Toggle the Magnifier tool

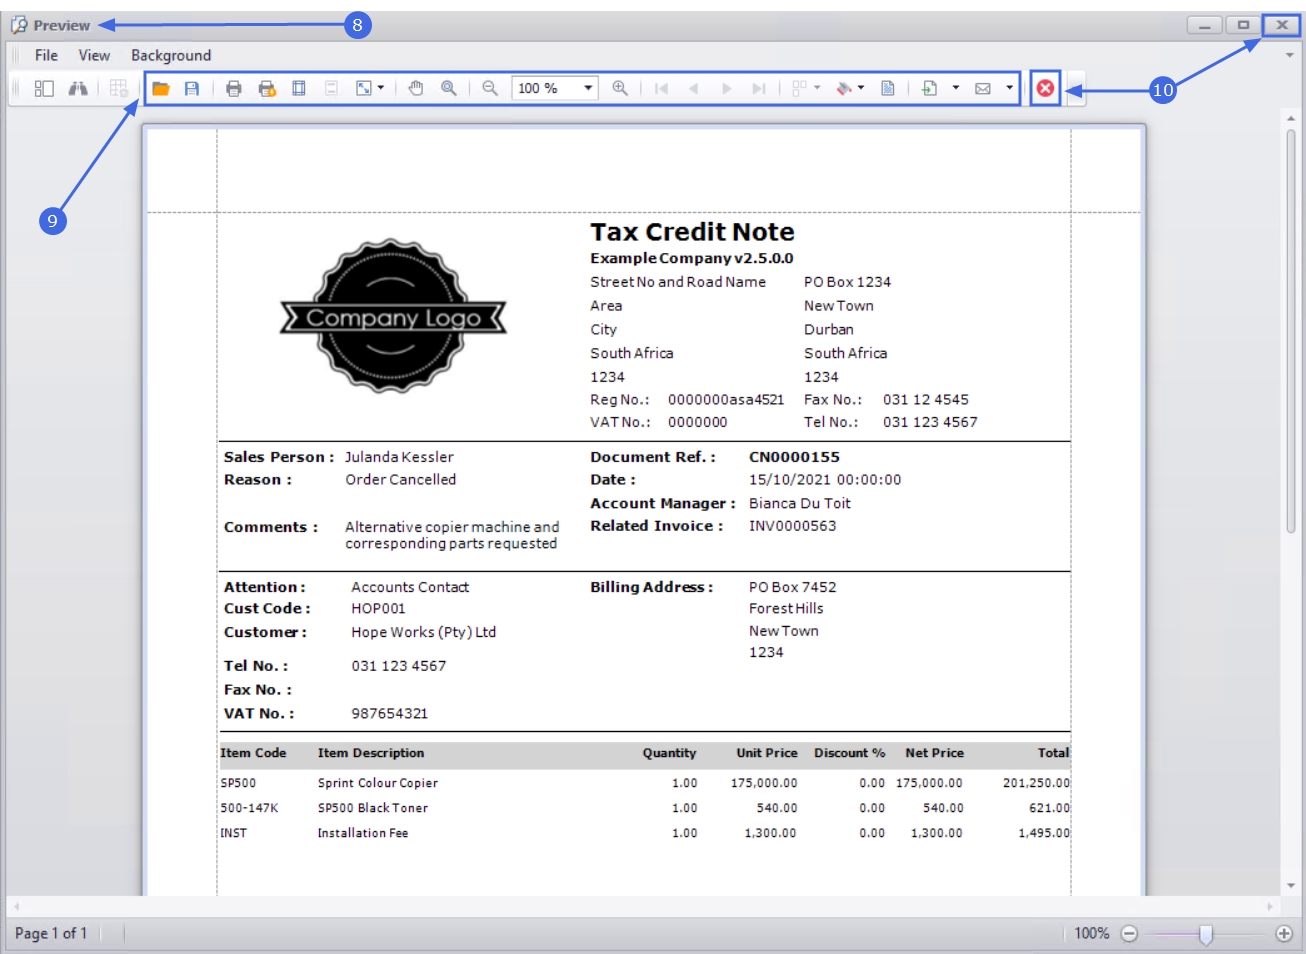tap(449, 88)
